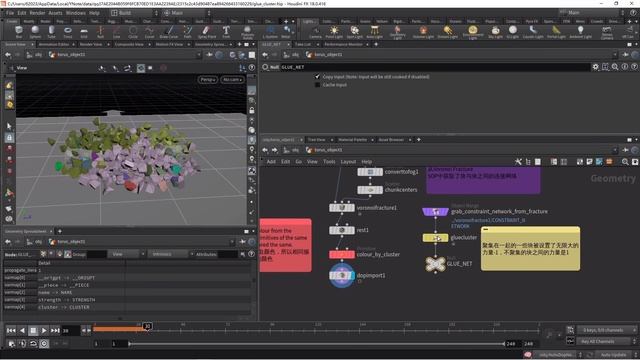Jump to last frame of timeline
Screen dimensions: 640x360
click(x=55, y=330)
